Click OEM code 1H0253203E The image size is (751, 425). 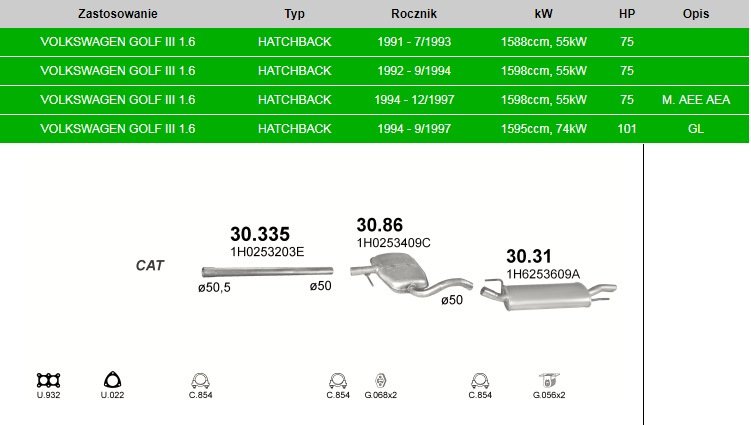[x=267, y=252]
